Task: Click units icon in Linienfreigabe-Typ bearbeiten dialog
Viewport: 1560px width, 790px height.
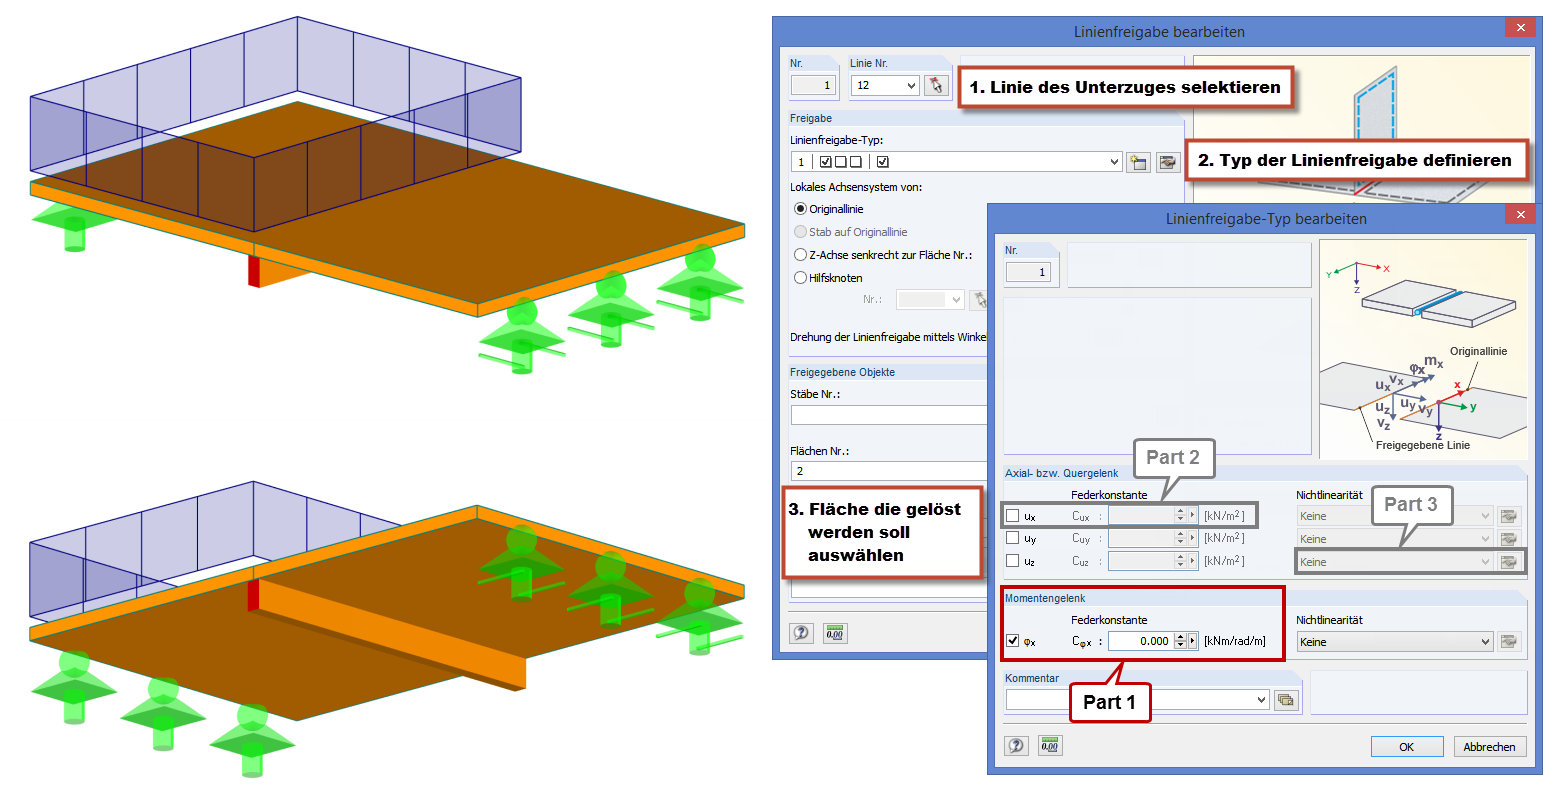Action: point(1050,746)
